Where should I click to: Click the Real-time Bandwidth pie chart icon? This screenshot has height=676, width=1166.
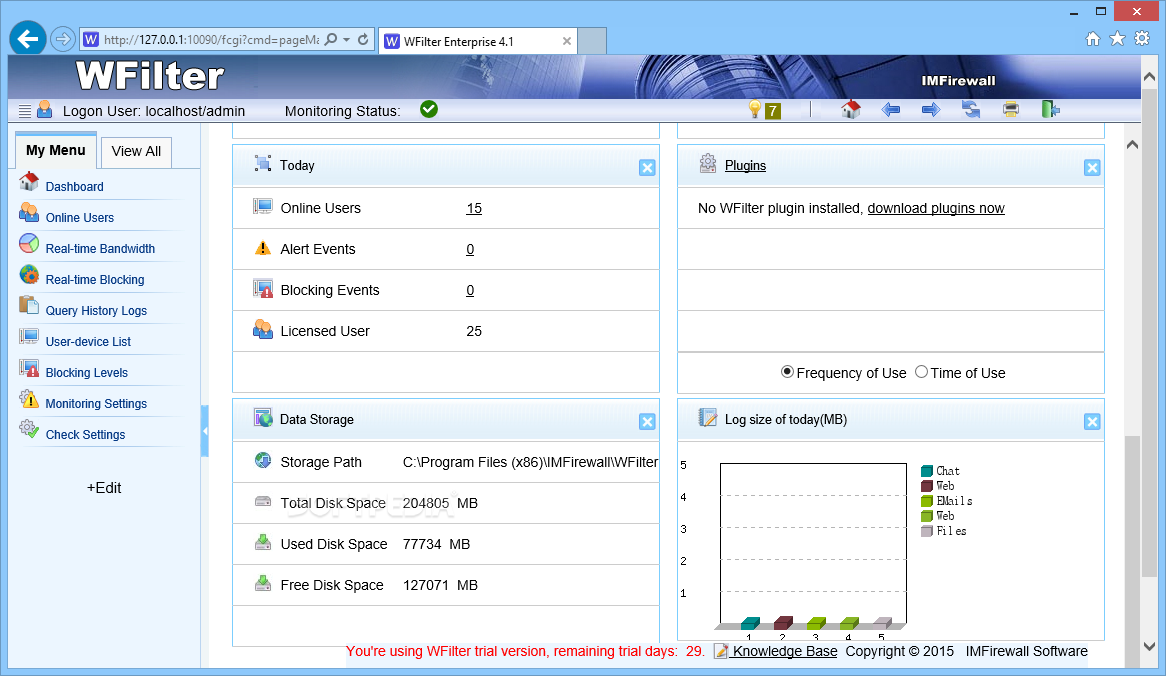coord(29,243)
